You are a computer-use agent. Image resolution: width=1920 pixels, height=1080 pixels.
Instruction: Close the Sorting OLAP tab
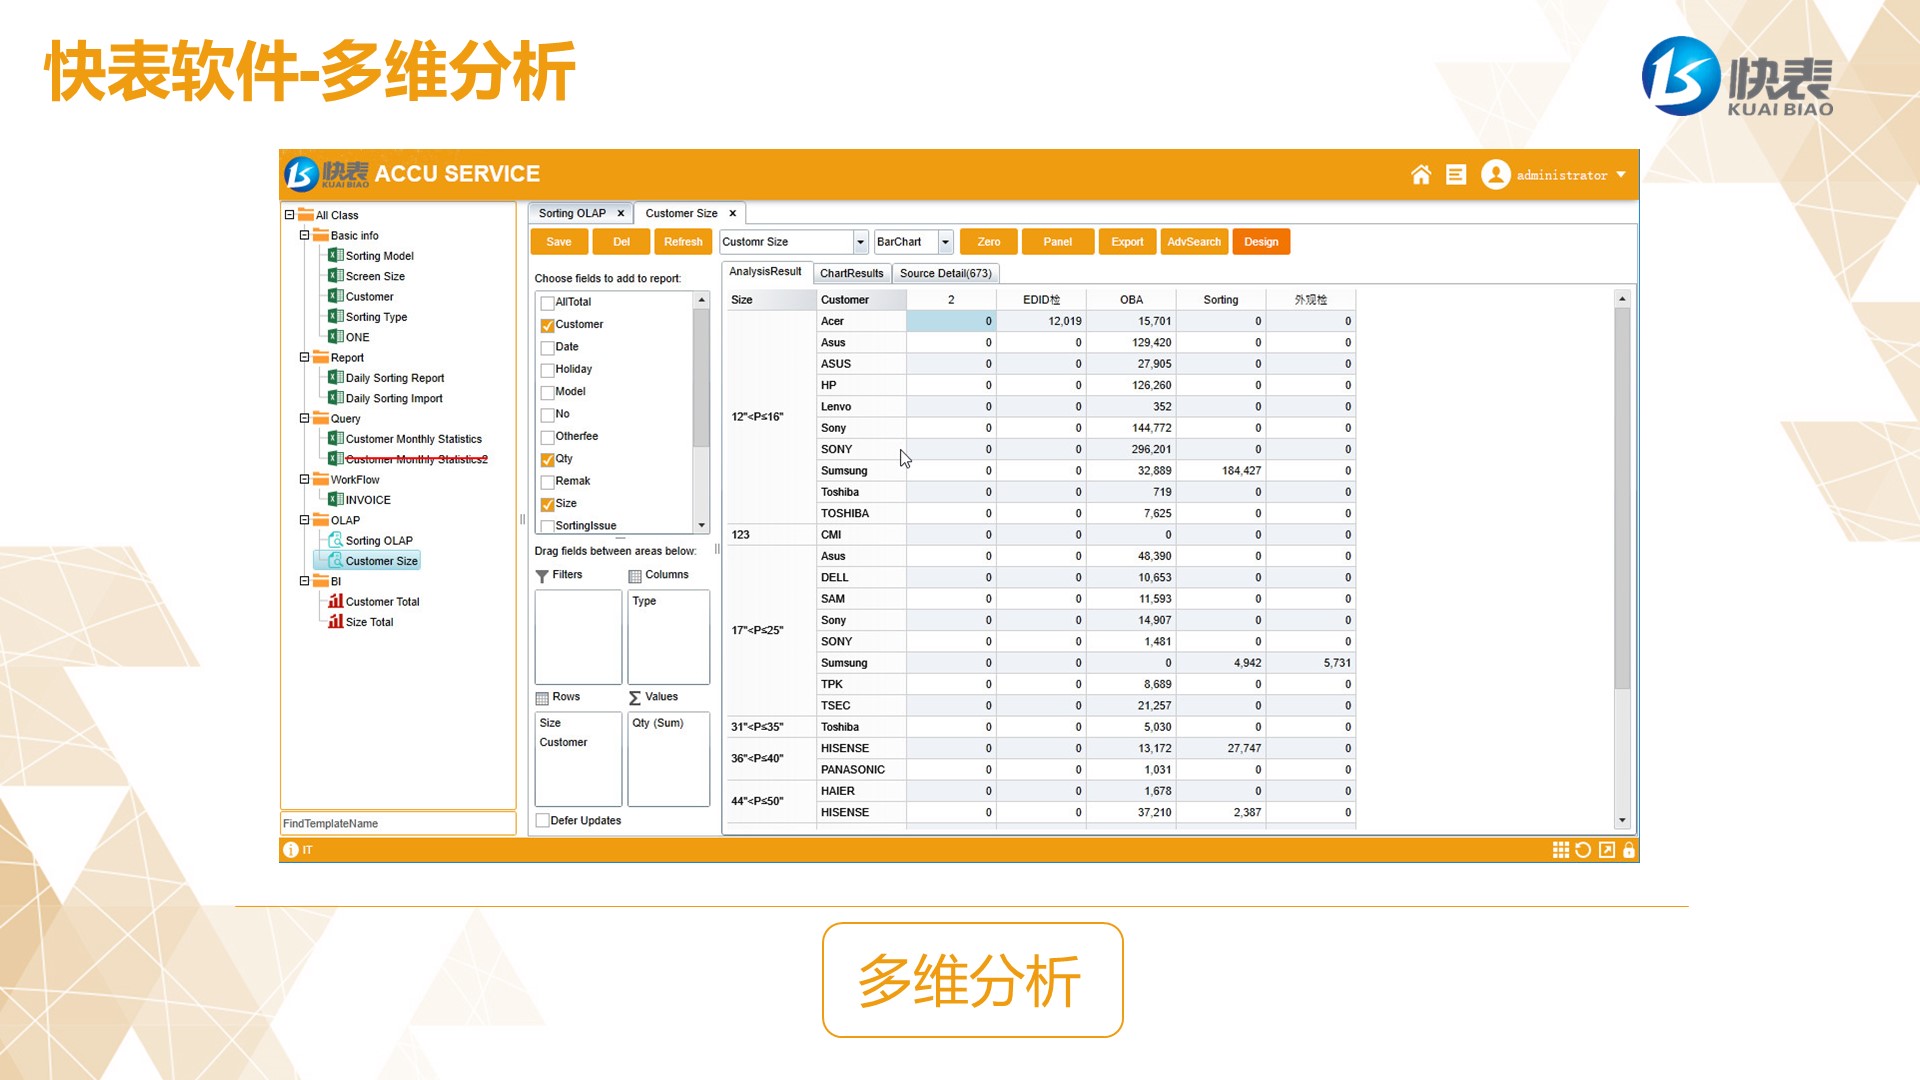coord(621,214)
